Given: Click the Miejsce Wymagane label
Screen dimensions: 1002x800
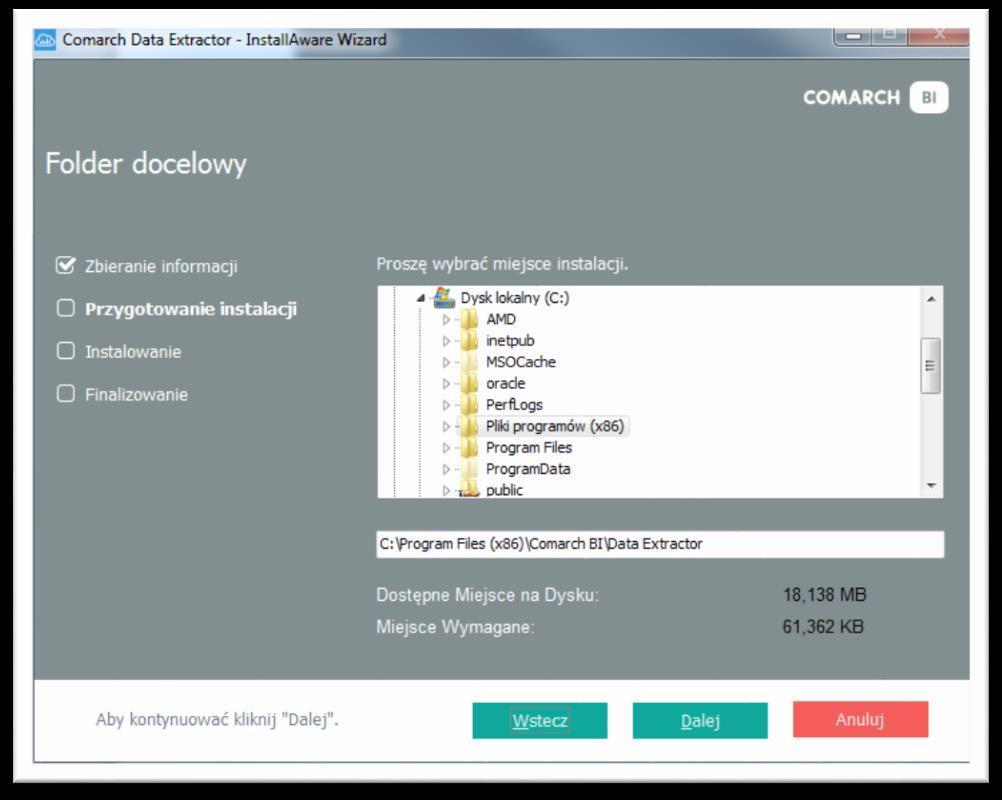Looking at the screenshot, I should tap(455, 627).
